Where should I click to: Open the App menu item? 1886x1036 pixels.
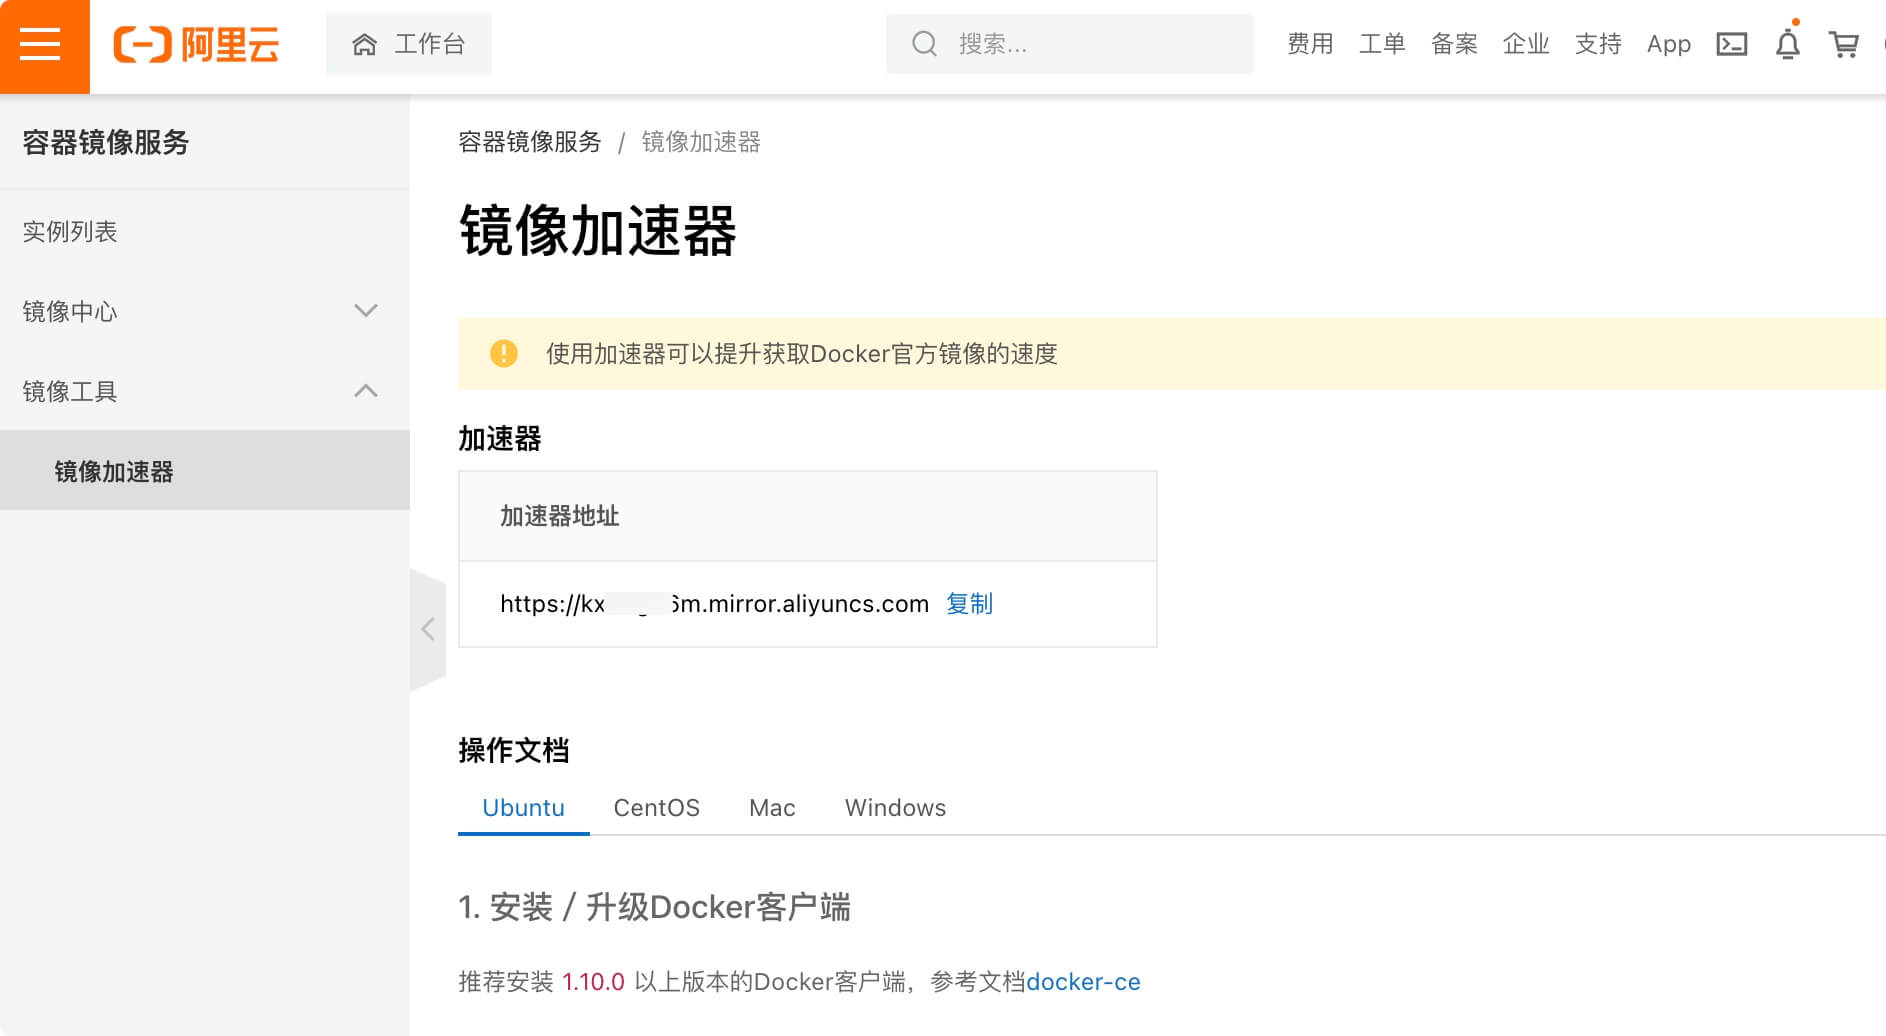click(x=1669, y=44)
